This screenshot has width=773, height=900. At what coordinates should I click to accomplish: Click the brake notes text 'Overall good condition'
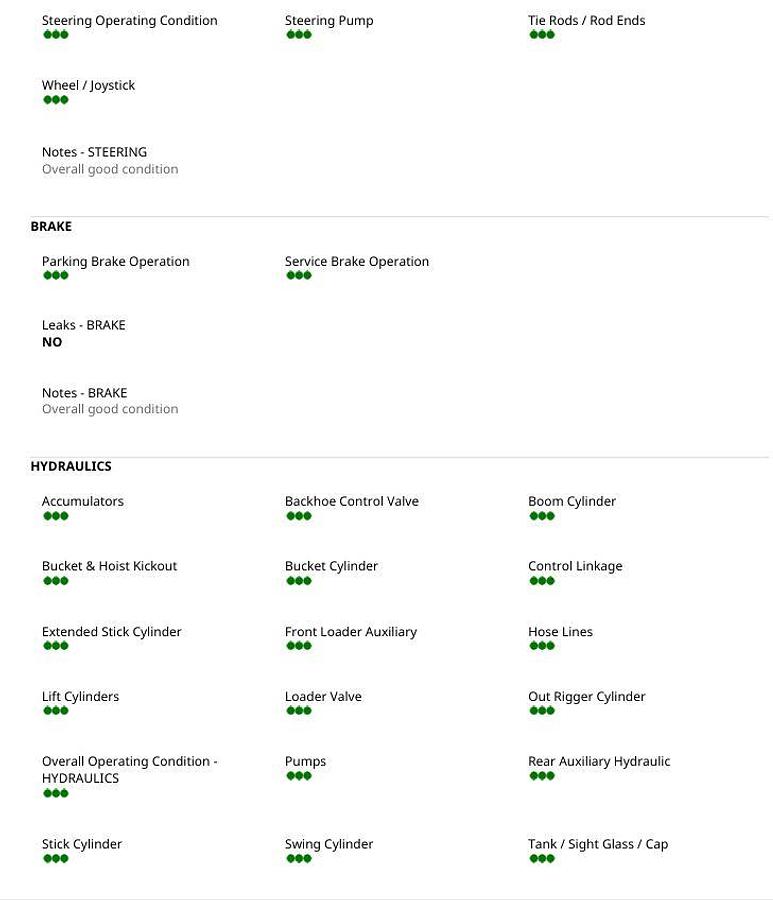[x=110, y=409]
